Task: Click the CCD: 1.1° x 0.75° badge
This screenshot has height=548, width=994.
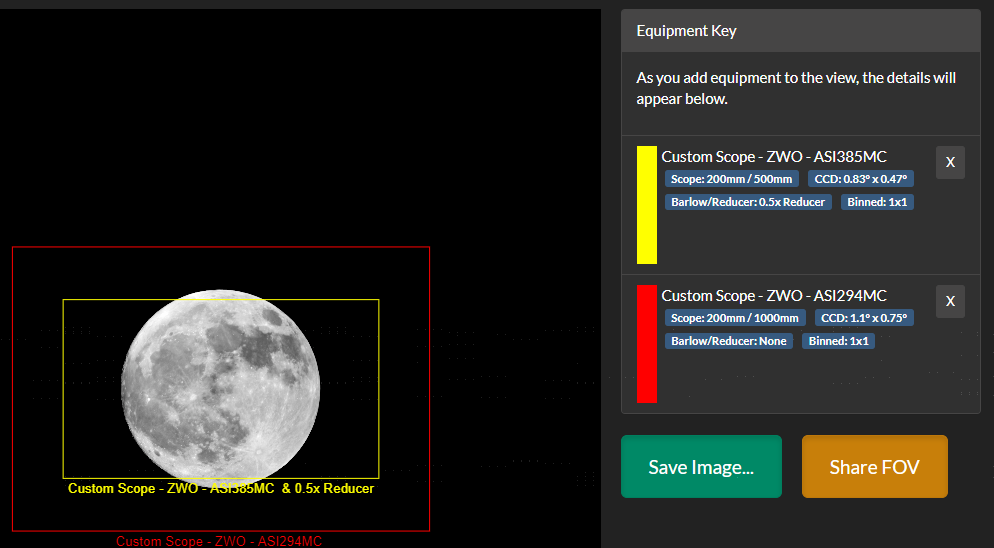Action: click(863, 318)
